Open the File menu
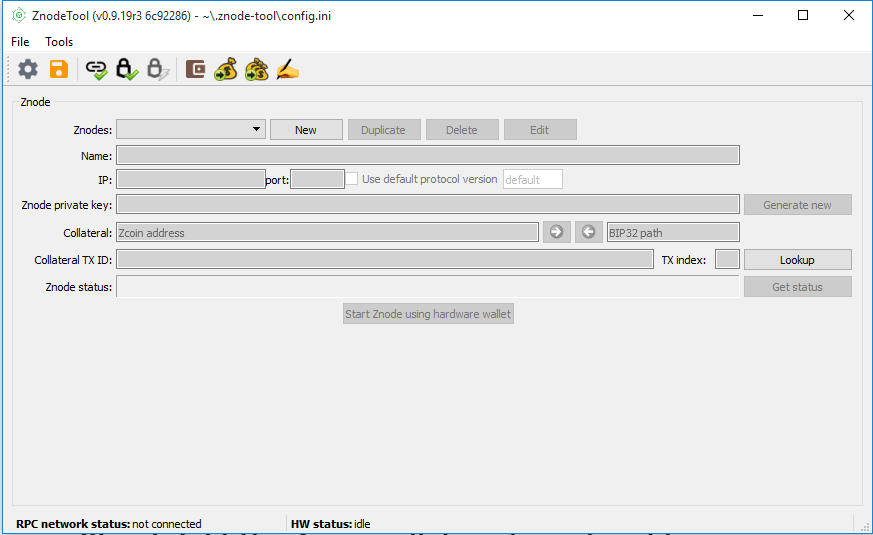873x535 pixels. (x=20, y=42)
